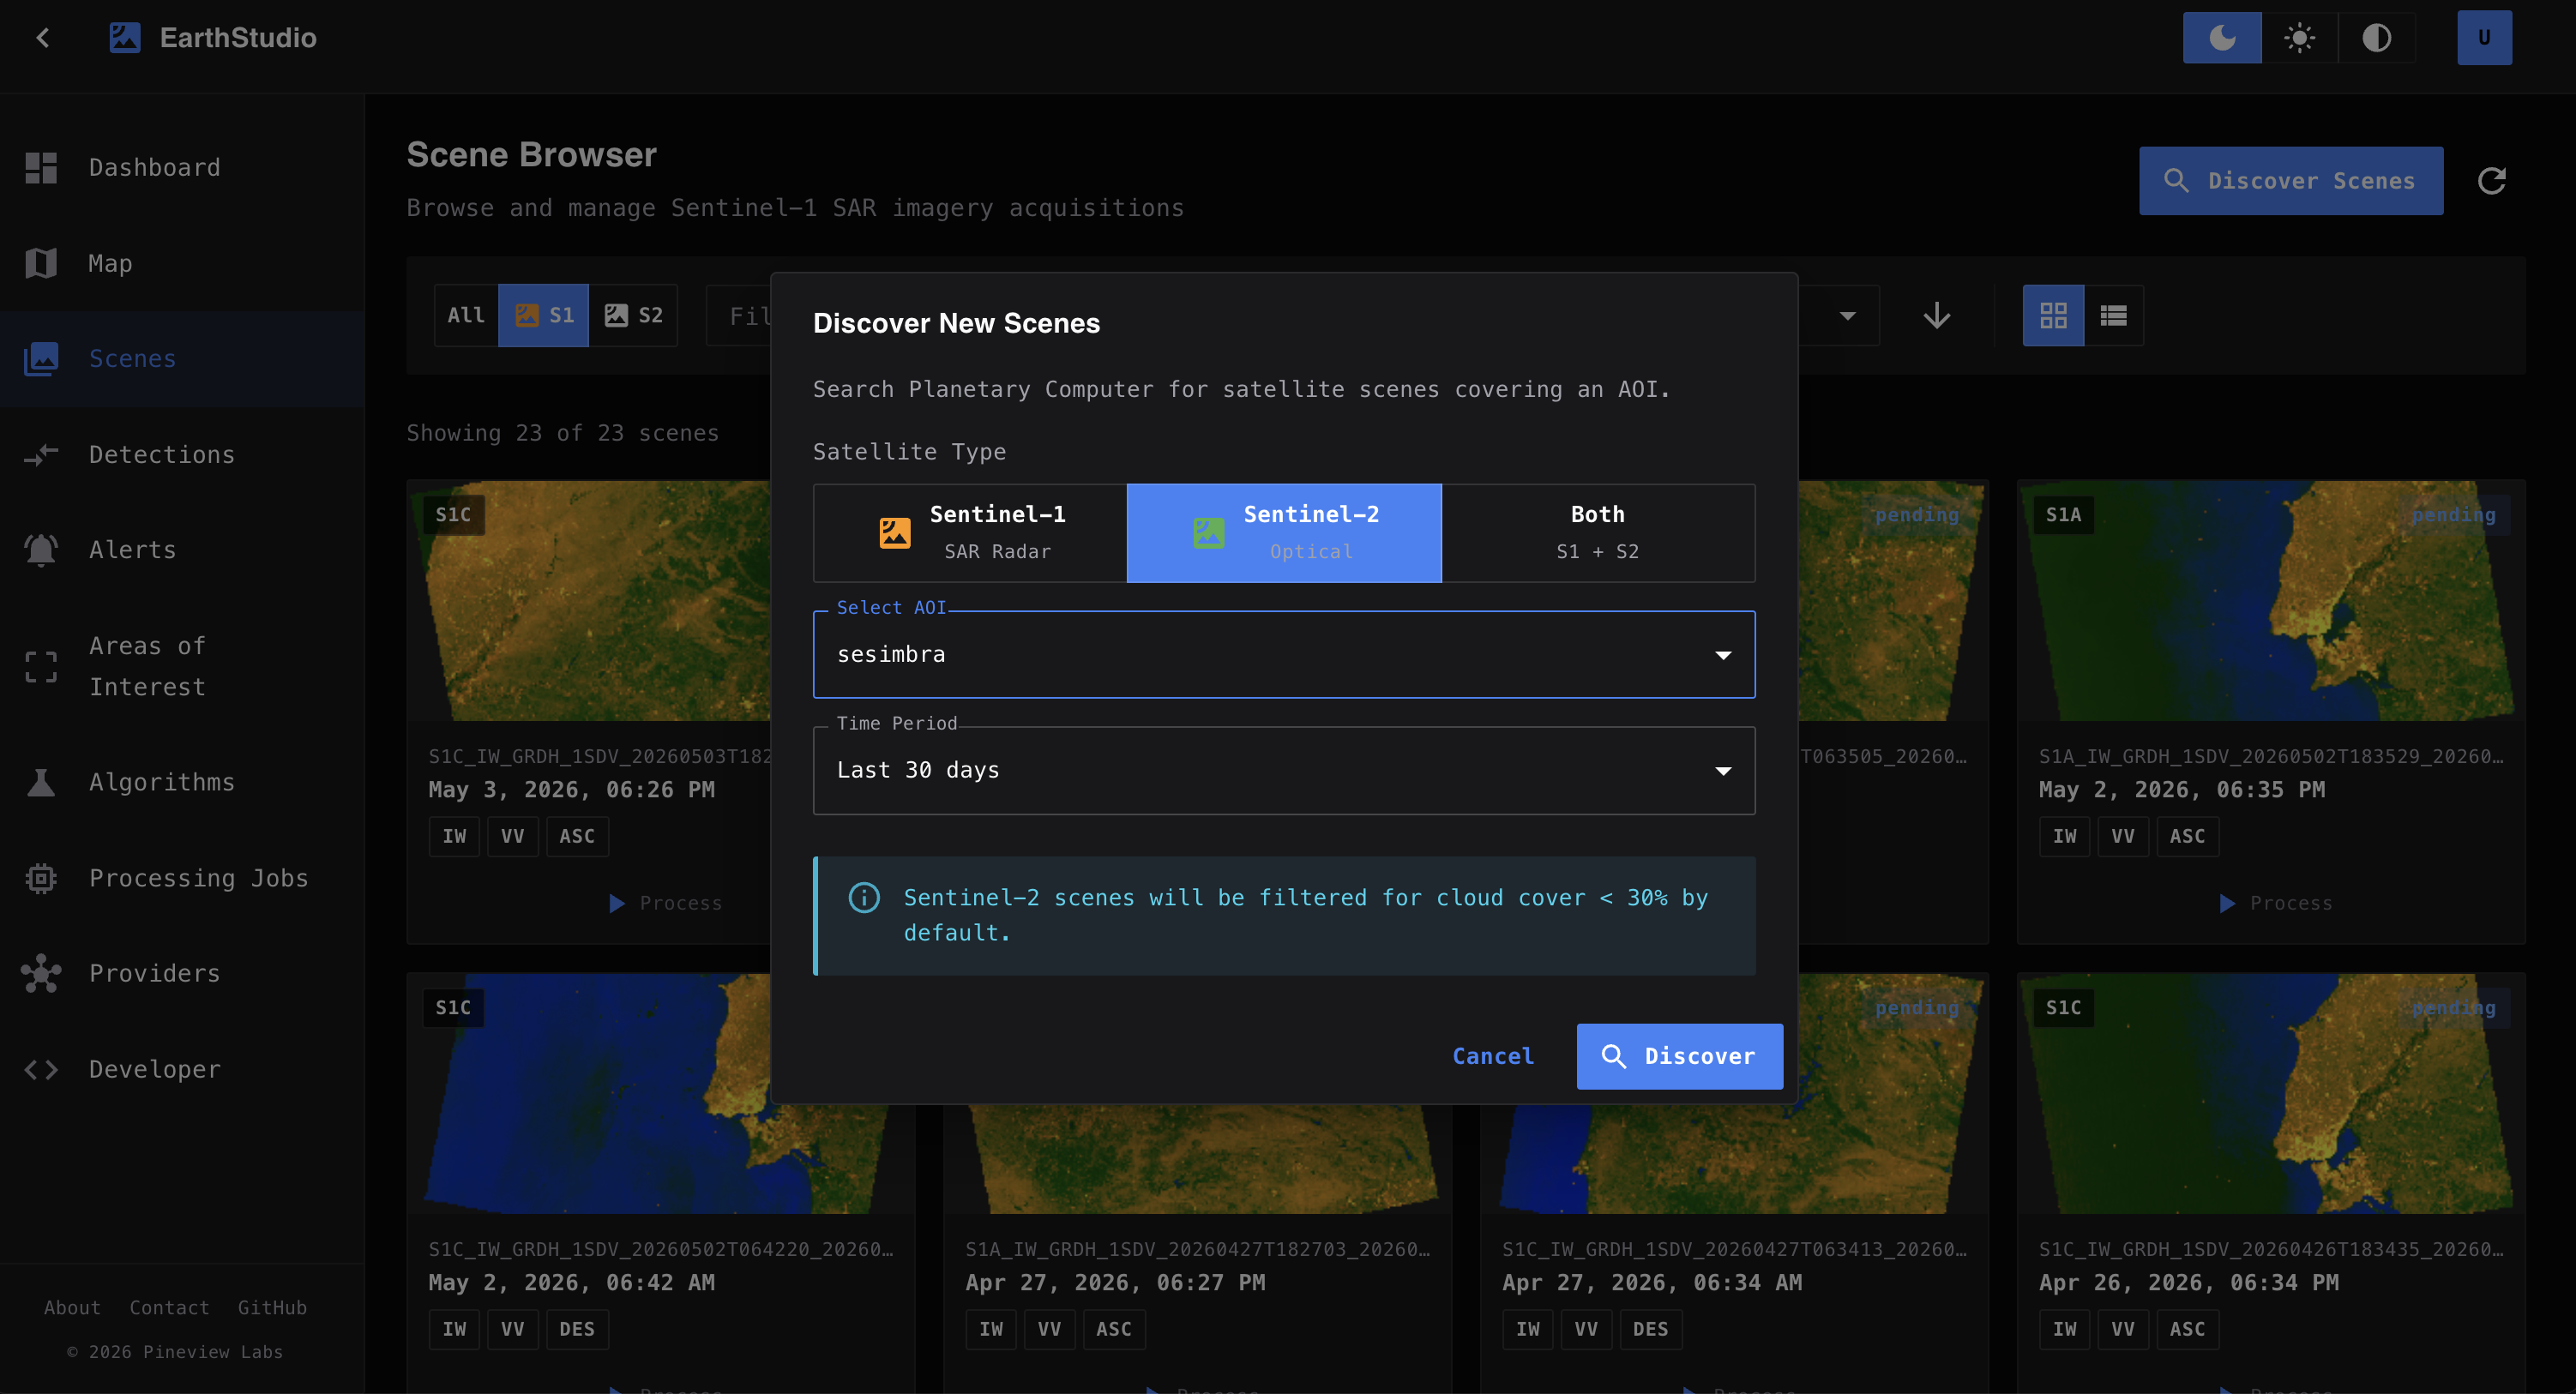Click Cancel in the dialog
Viewport: 2576px width, 1394px height.
click(x=1492, y=1056)
